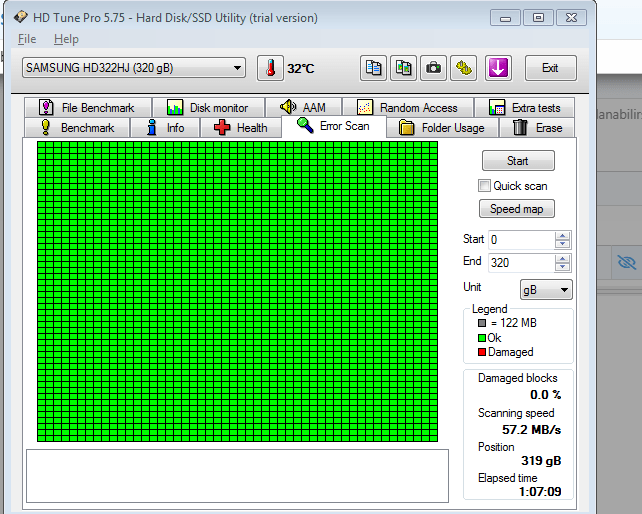Click the 1:07:09 elapsed time value
The height and width of the screenshot is (514, 642).
coord(540,491)
